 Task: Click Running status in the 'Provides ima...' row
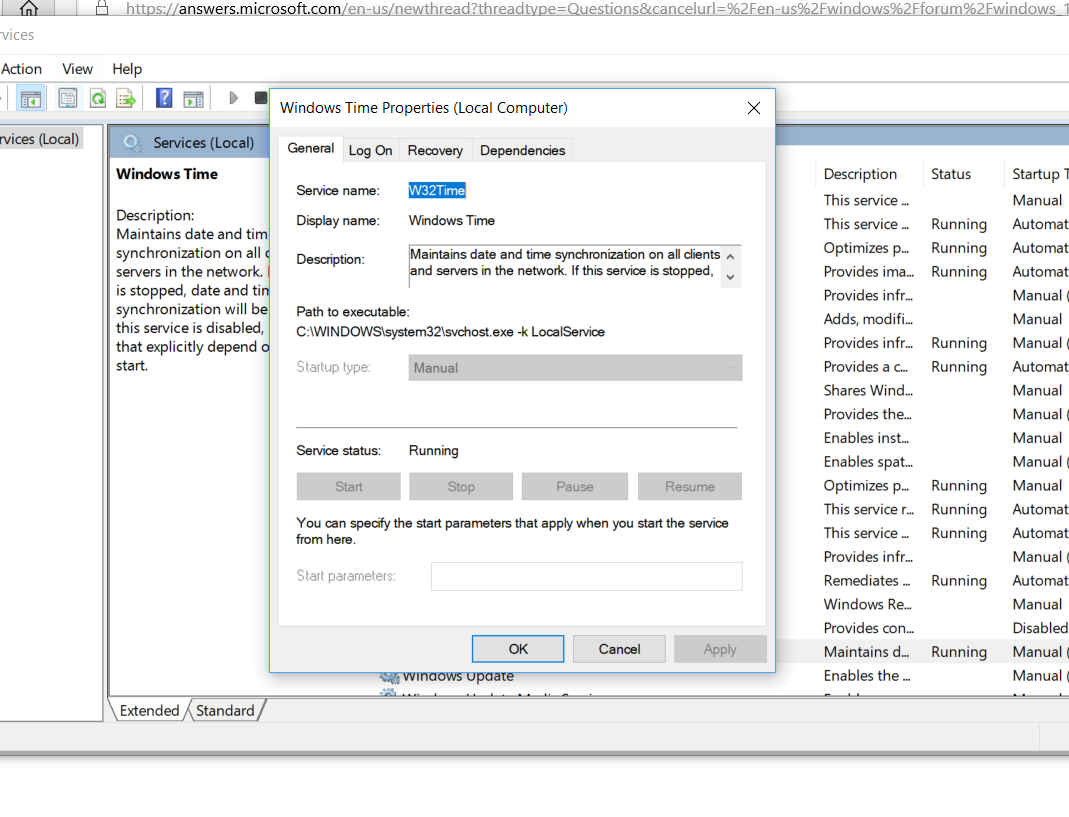tap(959, 272)
